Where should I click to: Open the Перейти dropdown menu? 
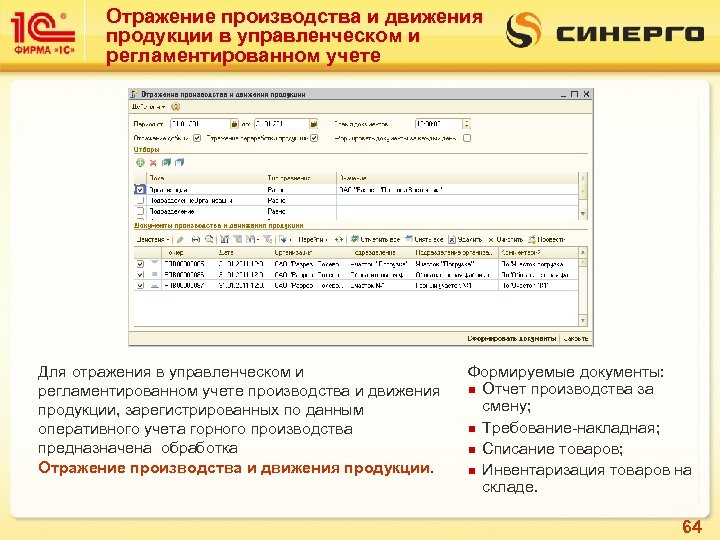point(313,239)
